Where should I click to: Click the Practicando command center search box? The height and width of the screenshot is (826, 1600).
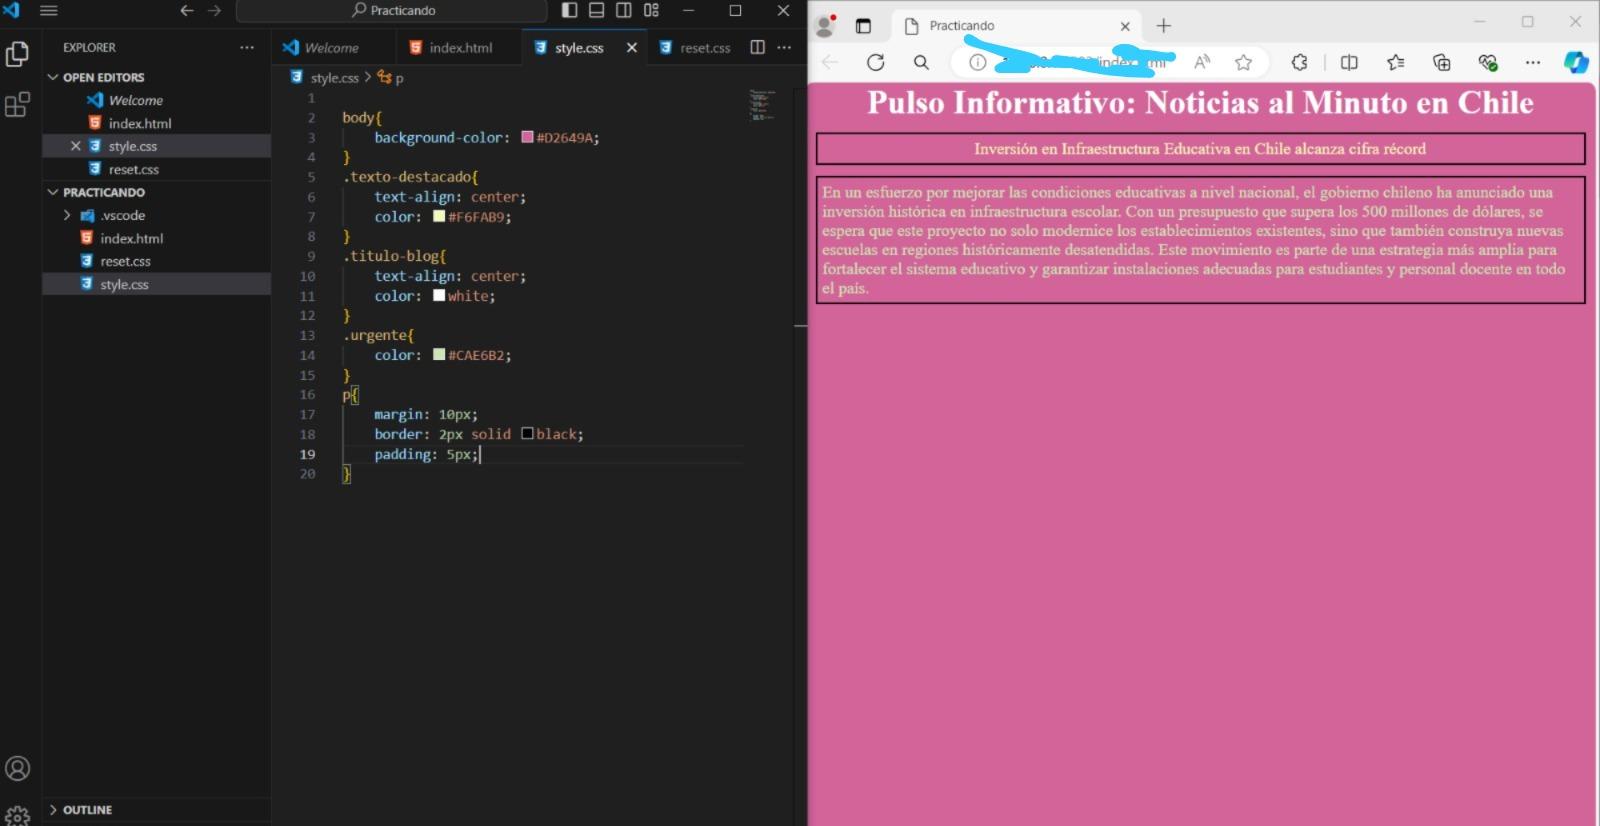coord(392,10)
